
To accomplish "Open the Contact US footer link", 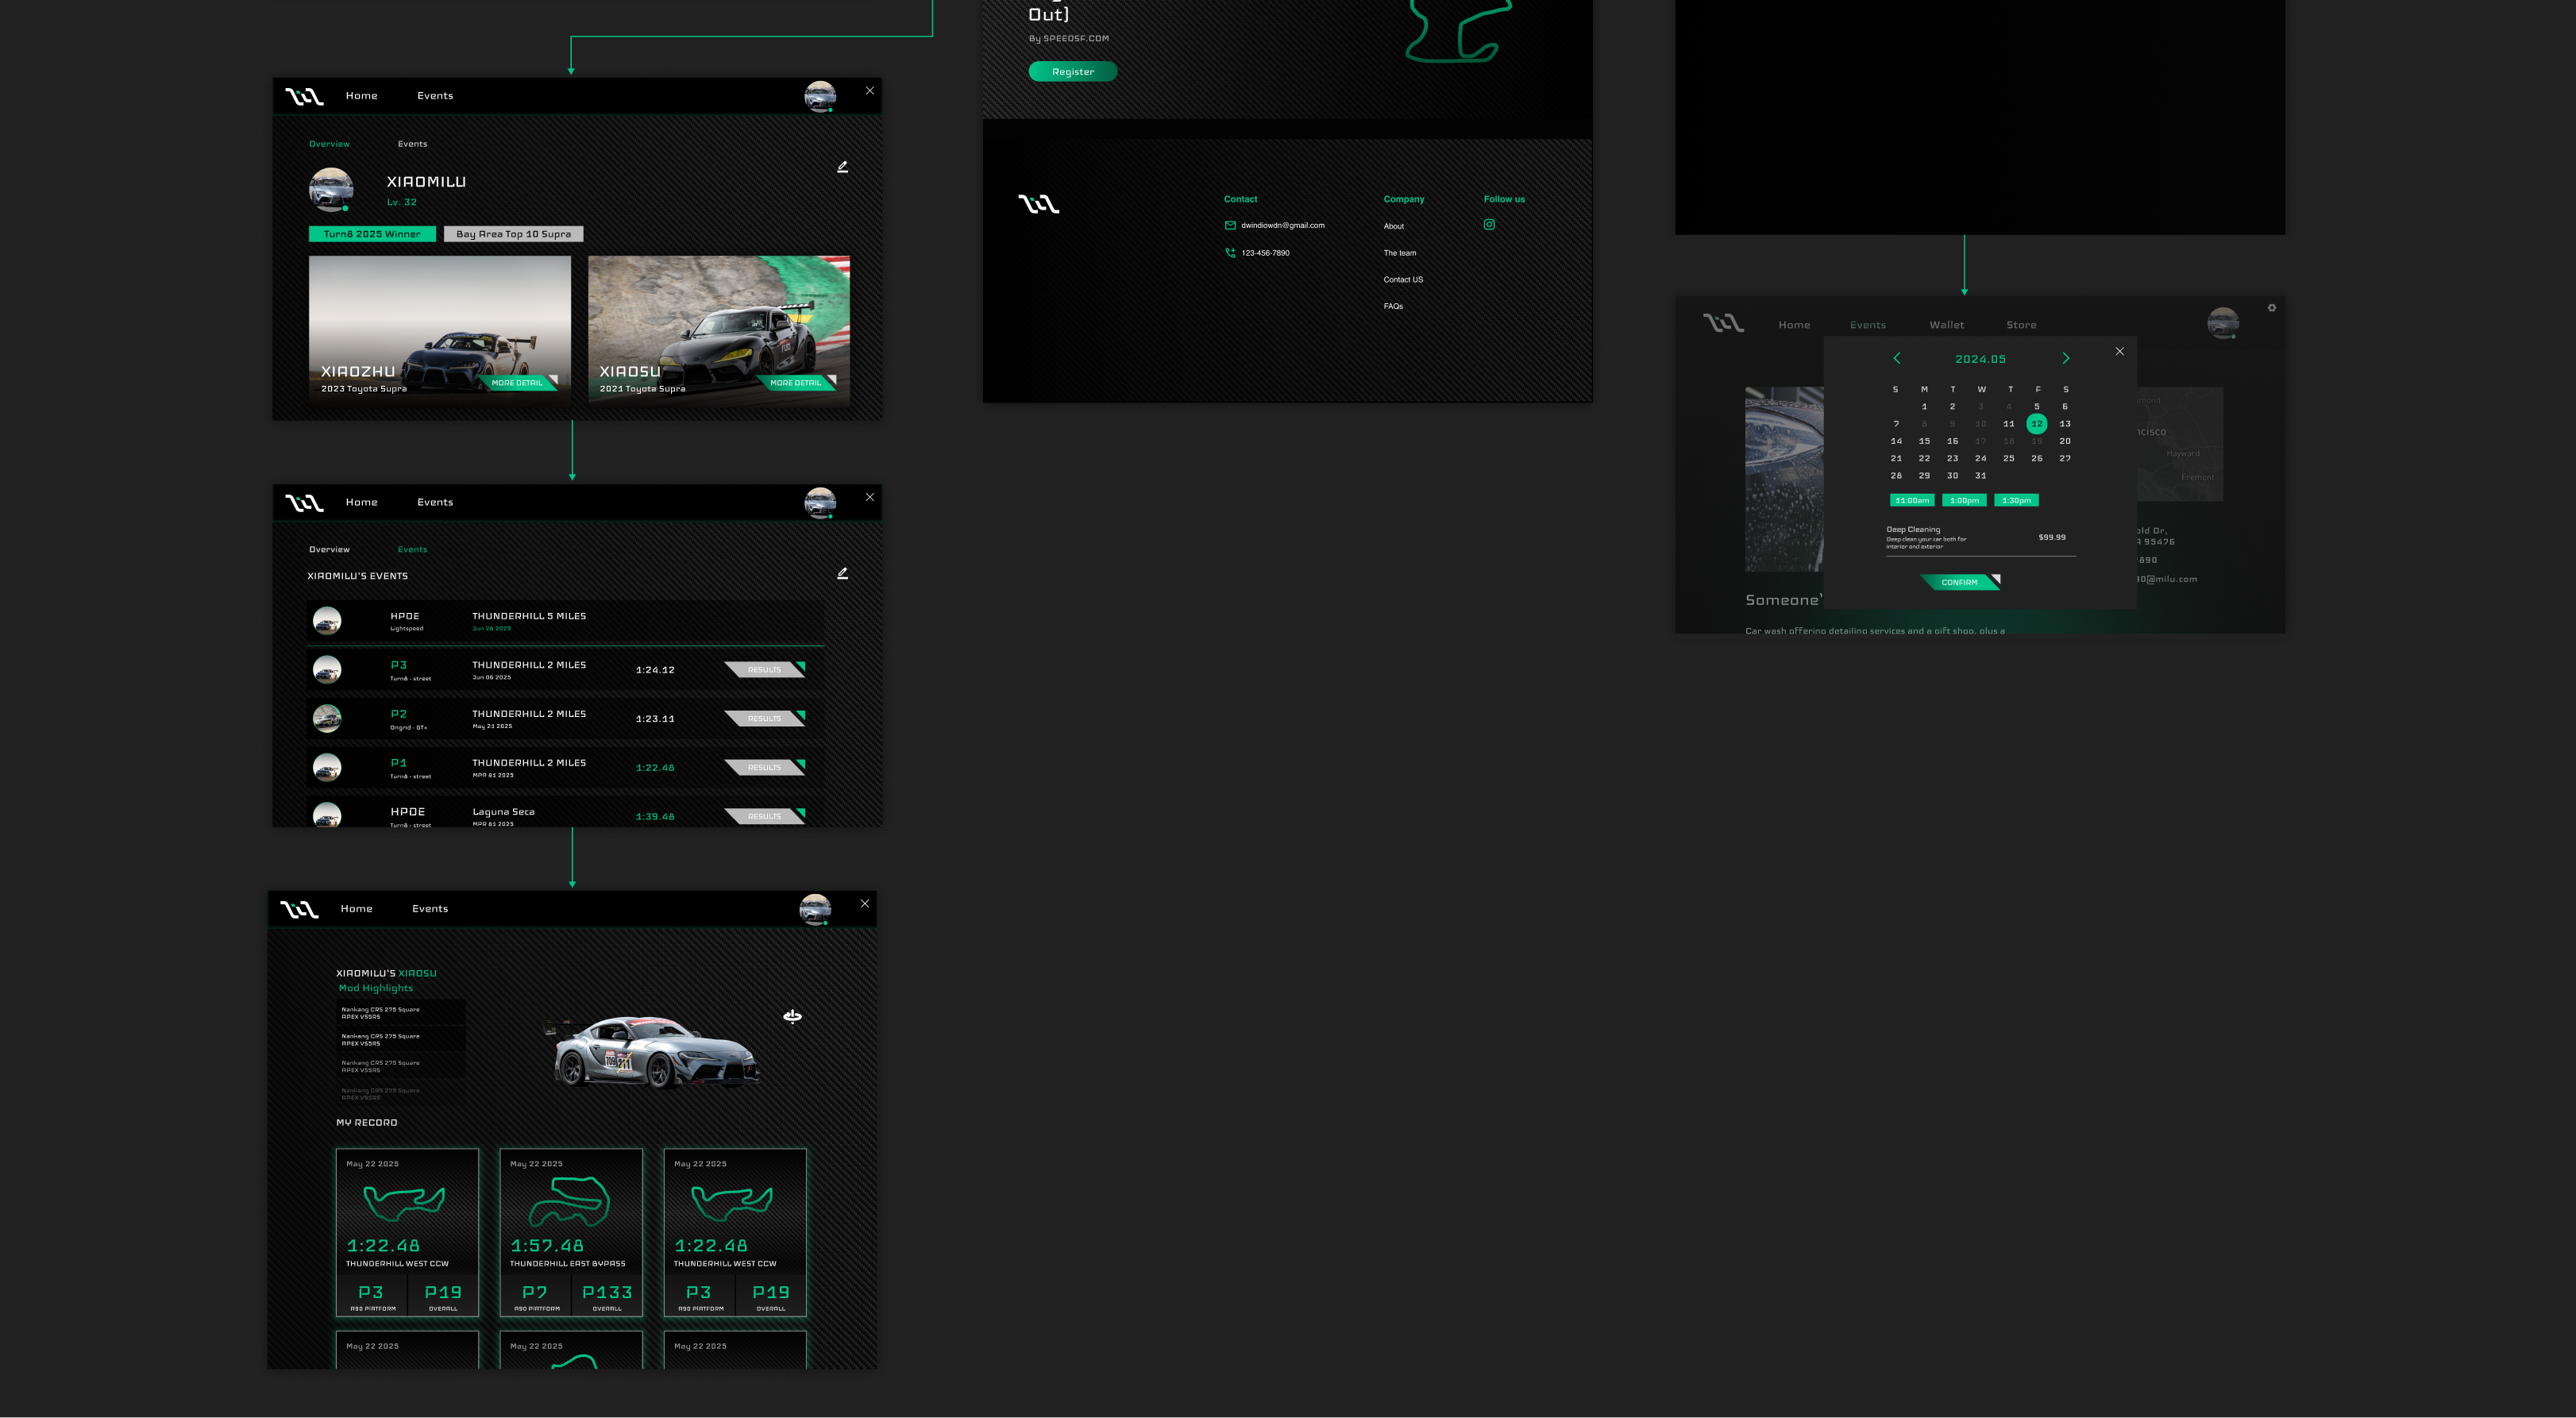I will coord(1403,280).
